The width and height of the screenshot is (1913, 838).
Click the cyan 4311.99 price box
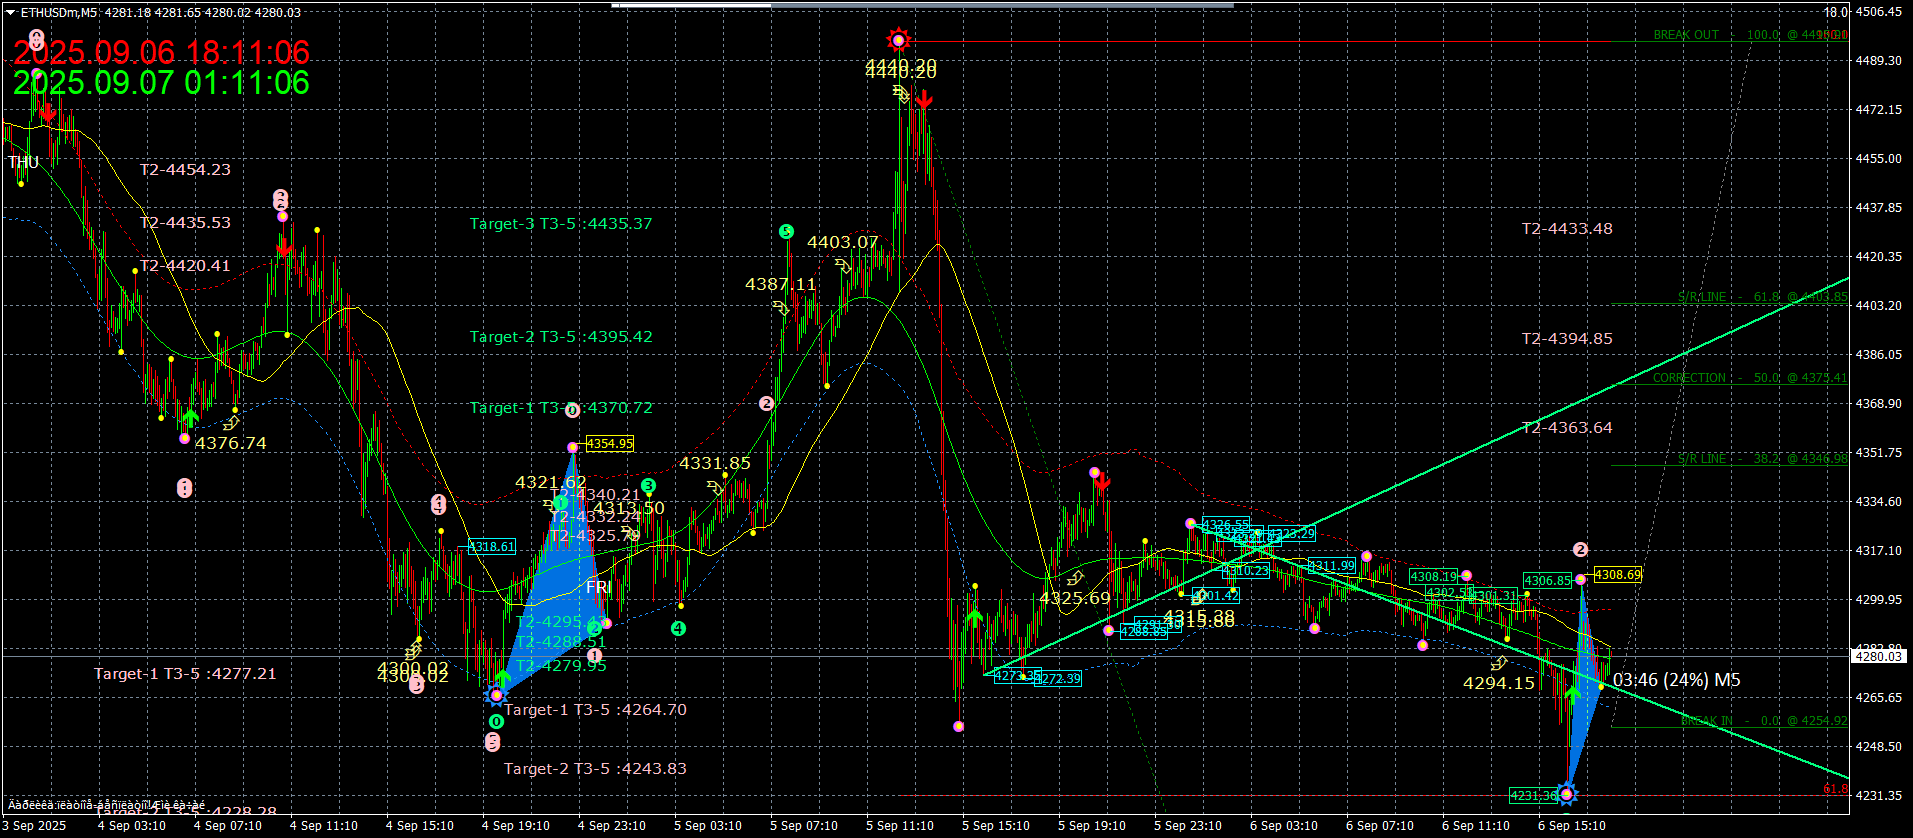coord(1331,566)
